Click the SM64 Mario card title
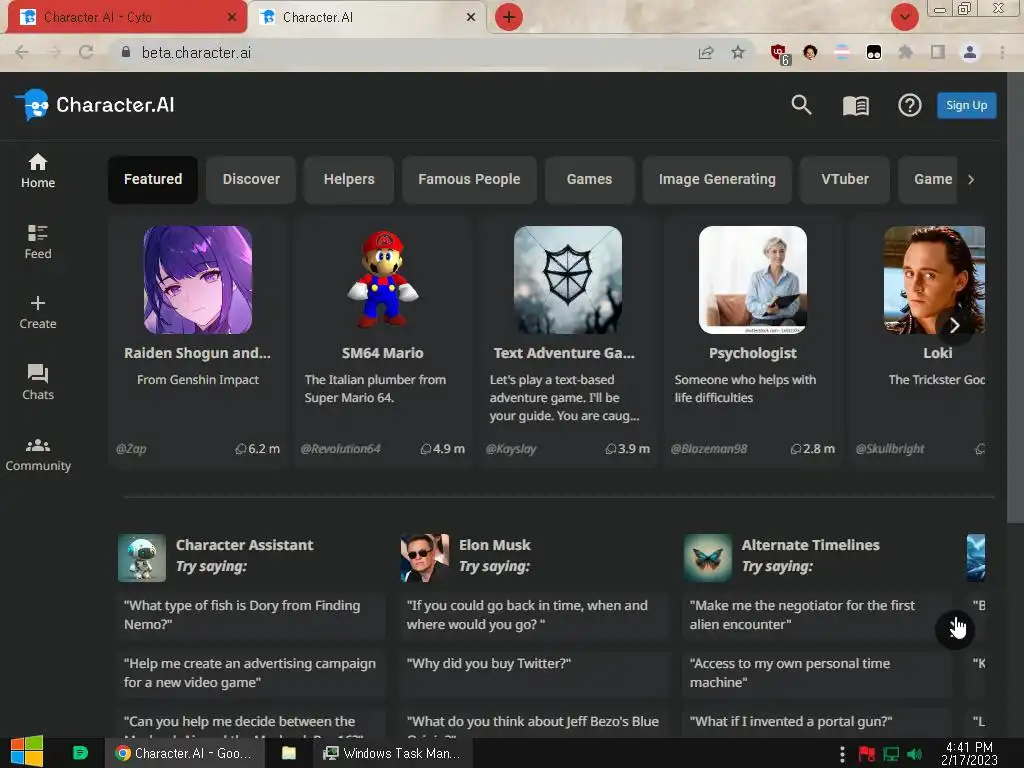Screen dimensions: 1024x768 tap(383, 353)
